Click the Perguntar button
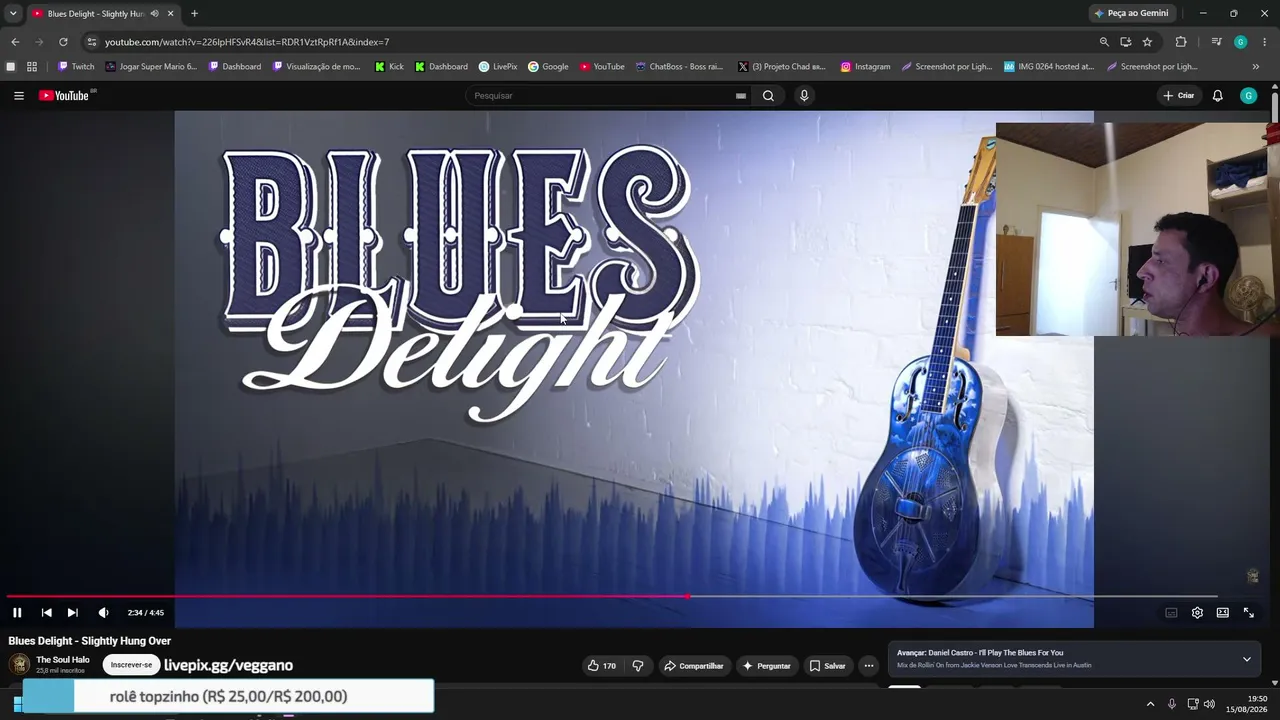This screenshot has width=1280, height=720. (766, 666)
